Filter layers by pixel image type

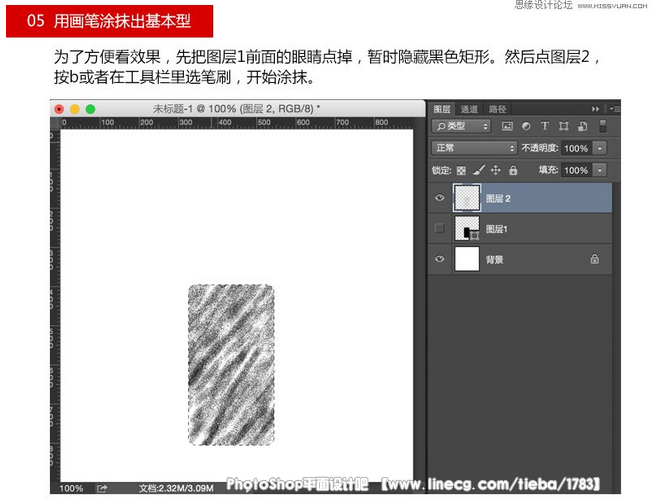[507, 127]
